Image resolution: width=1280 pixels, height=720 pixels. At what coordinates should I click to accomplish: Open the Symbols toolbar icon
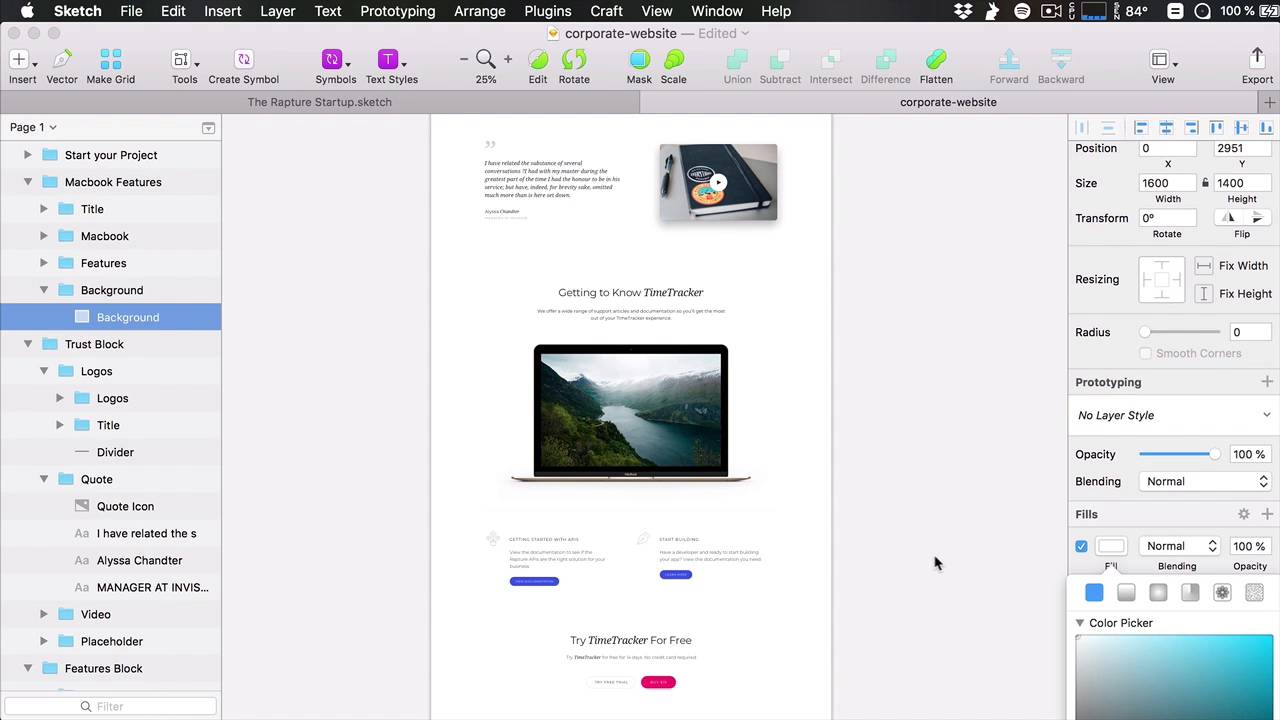[x=332, y=59]
